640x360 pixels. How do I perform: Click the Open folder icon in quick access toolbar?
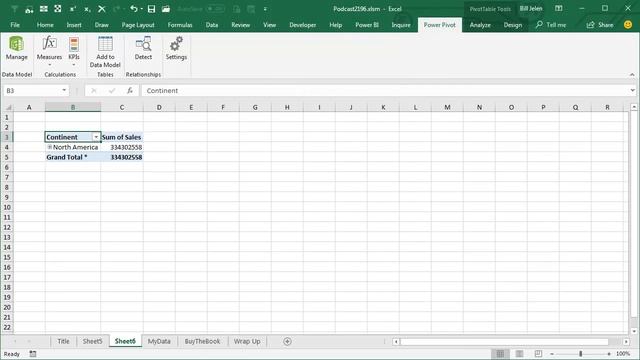[x=166, y=9]
